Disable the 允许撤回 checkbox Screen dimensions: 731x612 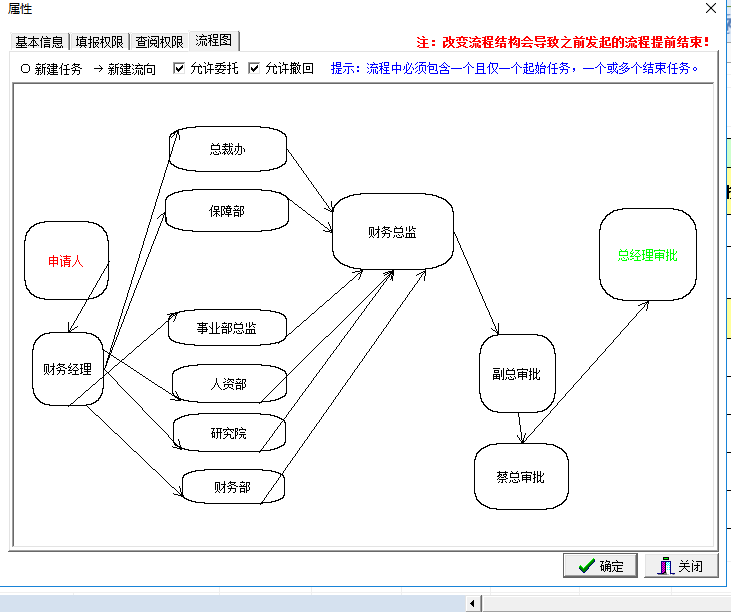[254, 69]
